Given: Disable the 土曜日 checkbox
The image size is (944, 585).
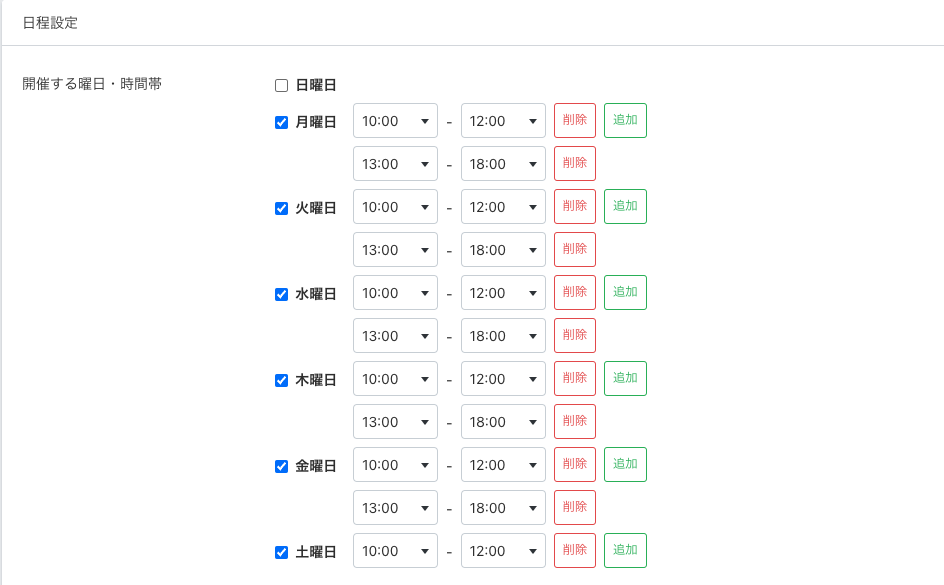Looking at the screenshot, I should [281, 552].
